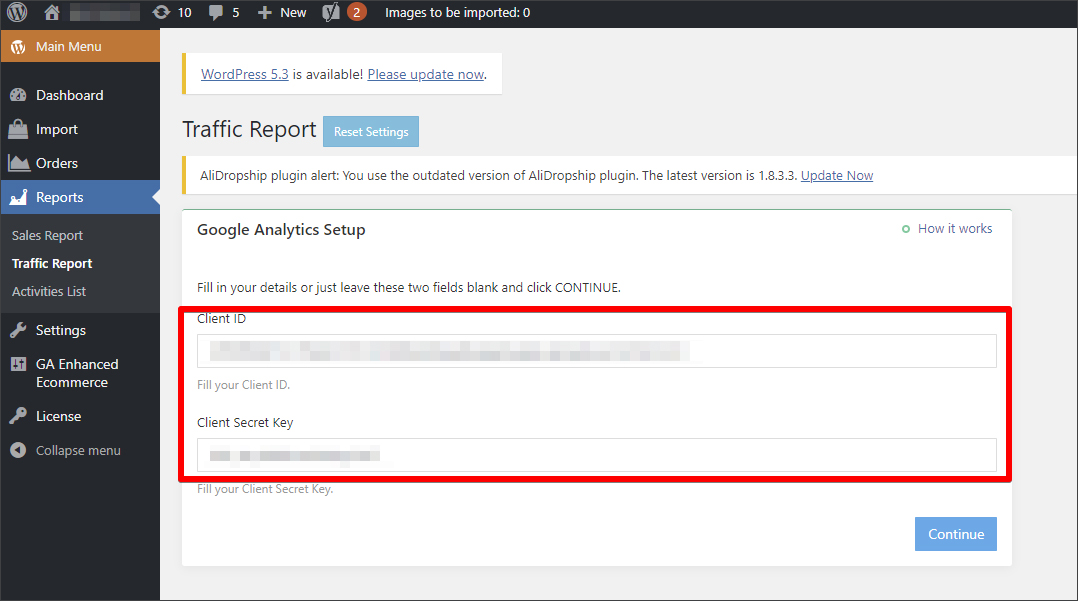The image size is (1078, 601).
Task: Click the New plus icon
Action: pyautogui.click(x=265, y=12)
